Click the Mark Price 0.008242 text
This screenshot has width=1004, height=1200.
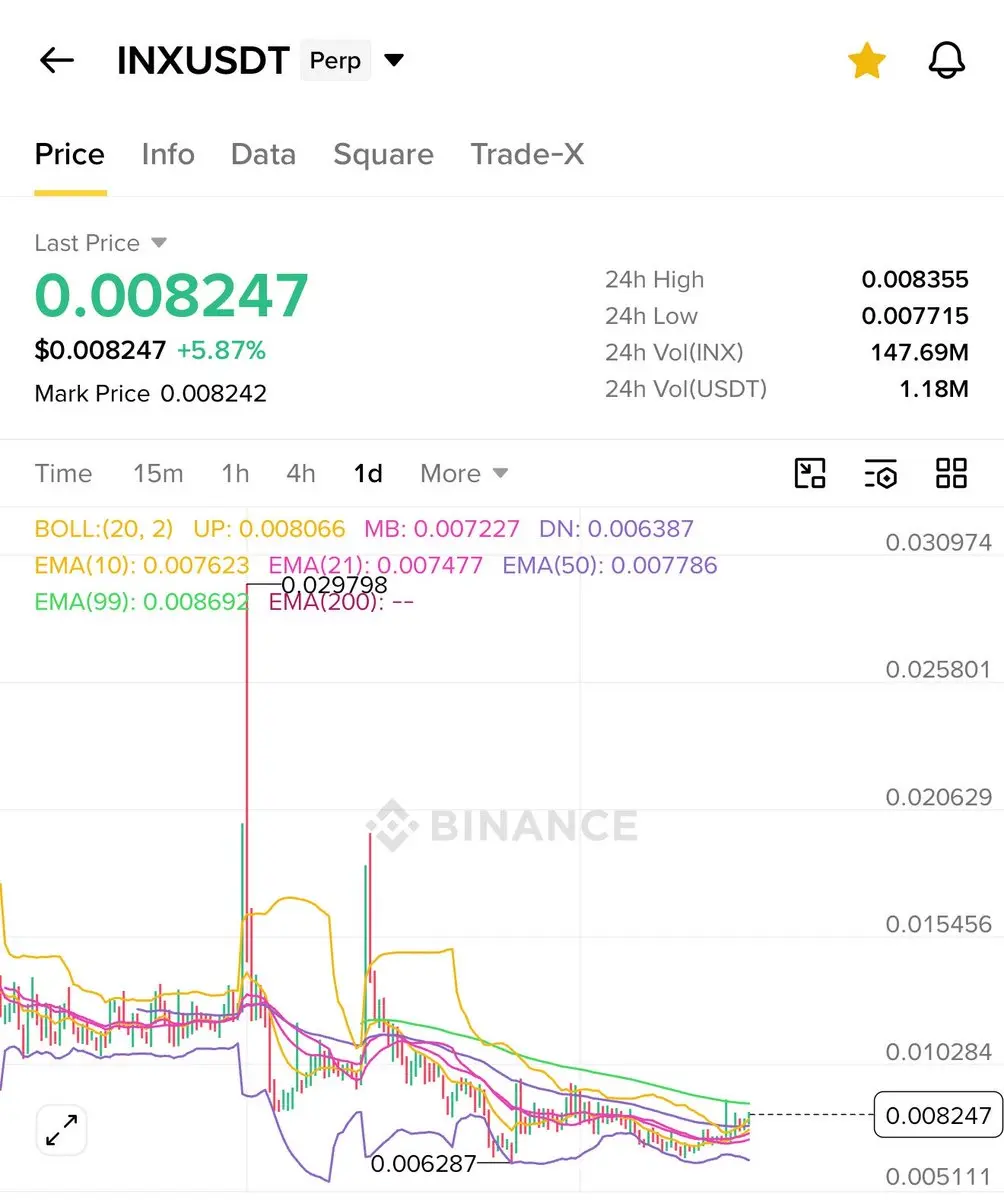coord(151,393)
